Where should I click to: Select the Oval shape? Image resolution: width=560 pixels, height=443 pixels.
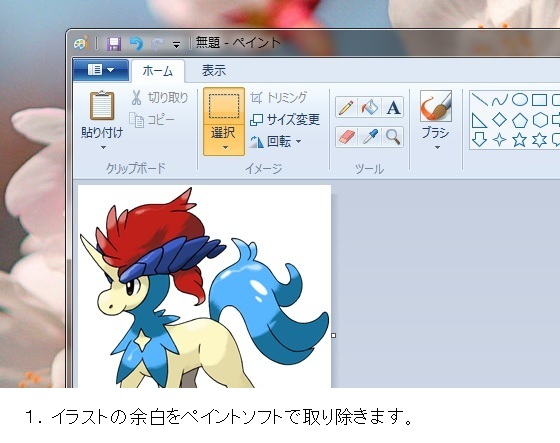pos(520,100)
